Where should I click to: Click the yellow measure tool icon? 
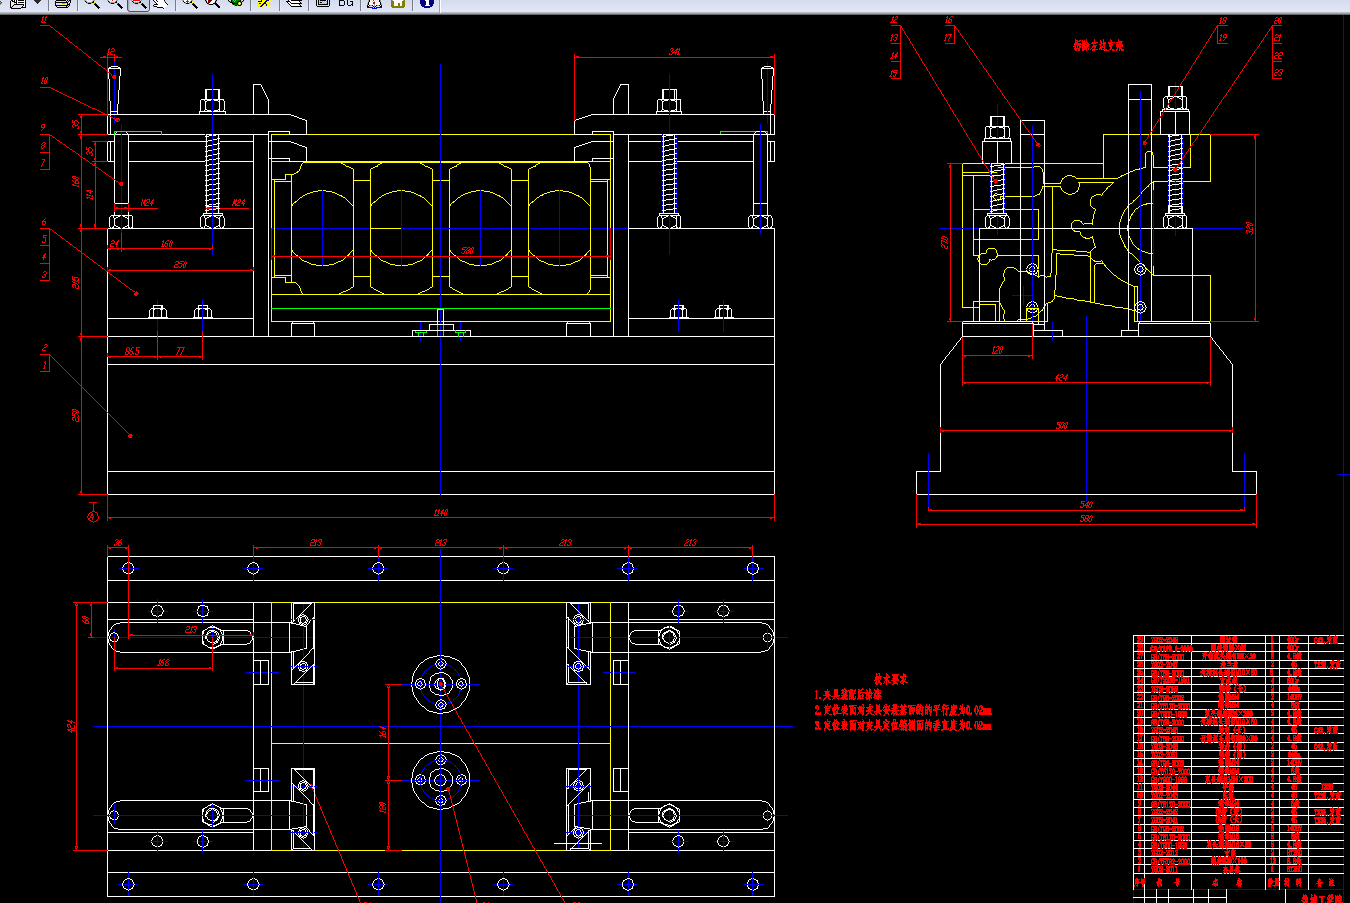pyautogui.click(x=264, y=4)
